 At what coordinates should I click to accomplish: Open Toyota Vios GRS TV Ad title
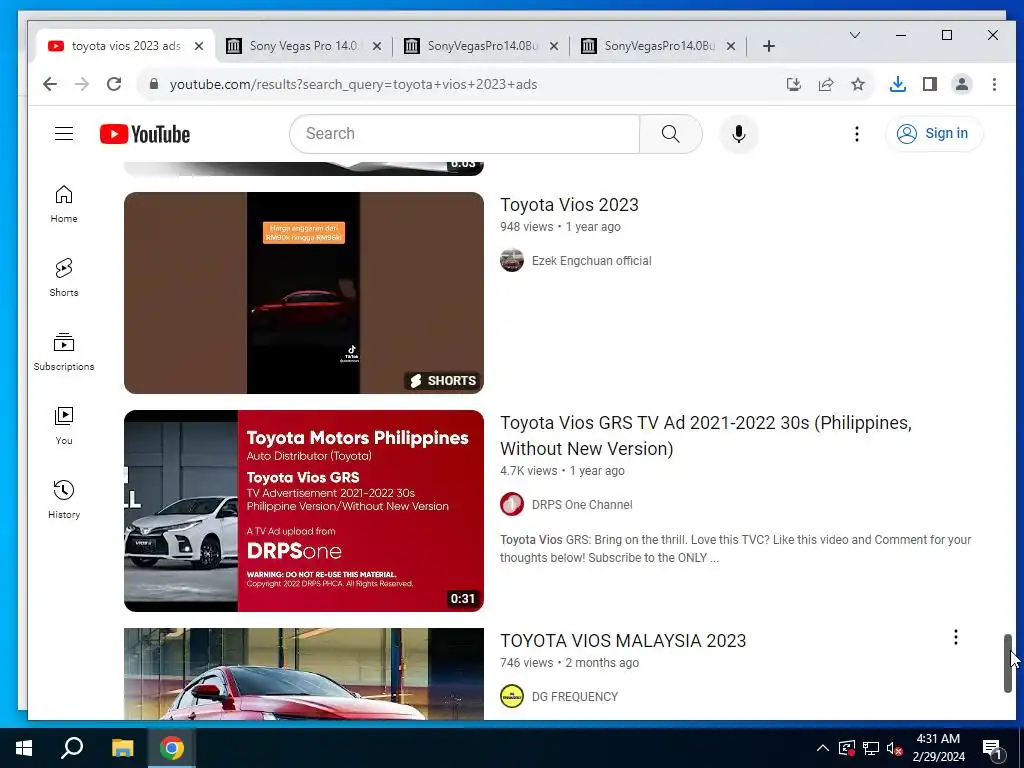tap(706, 436)
